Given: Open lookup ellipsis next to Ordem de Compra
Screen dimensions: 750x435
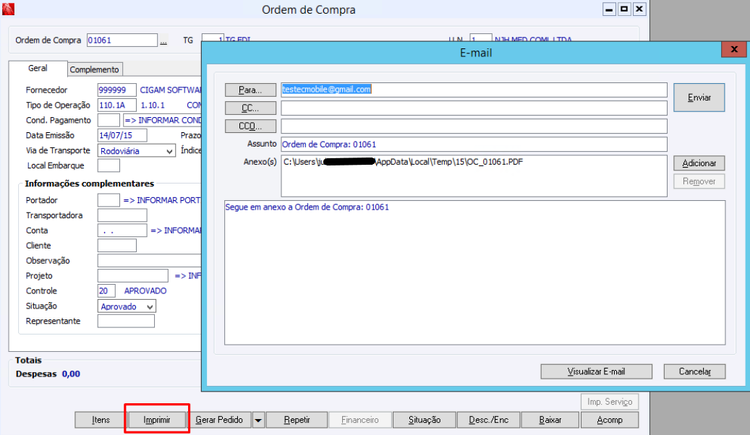Looking at the screenshot, I should (164, 41).
